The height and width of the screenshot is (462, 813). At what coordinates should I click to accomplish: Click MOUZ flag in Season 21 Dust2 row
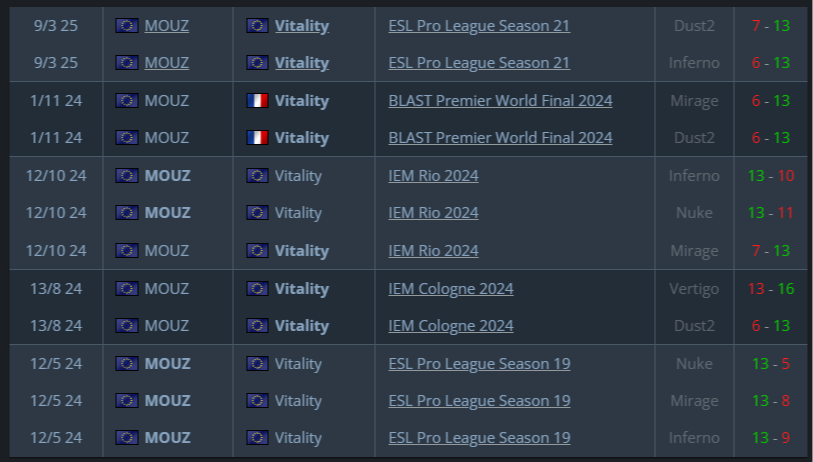(x=127, y=26)
